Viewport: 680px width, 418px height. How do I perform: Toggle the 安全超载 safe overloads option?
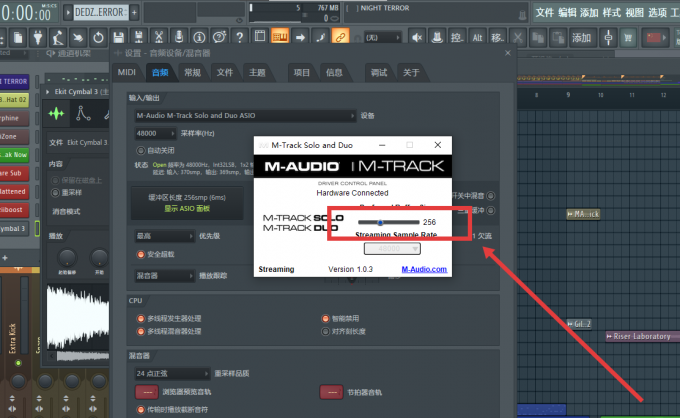141,255
